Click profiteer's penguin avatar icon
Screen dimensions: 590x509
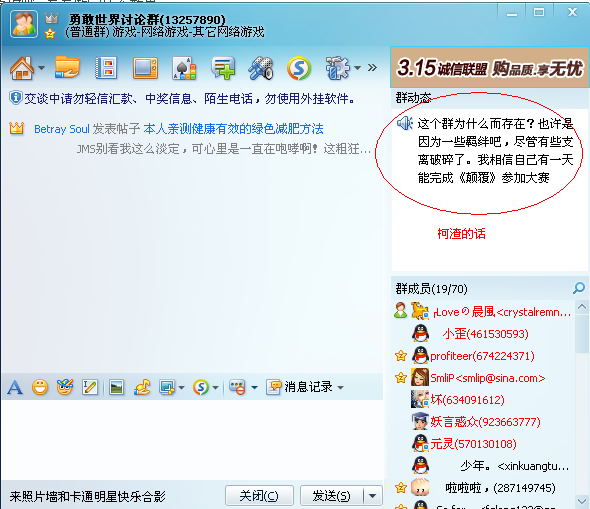pyautogui.click(x=420, y=356)
